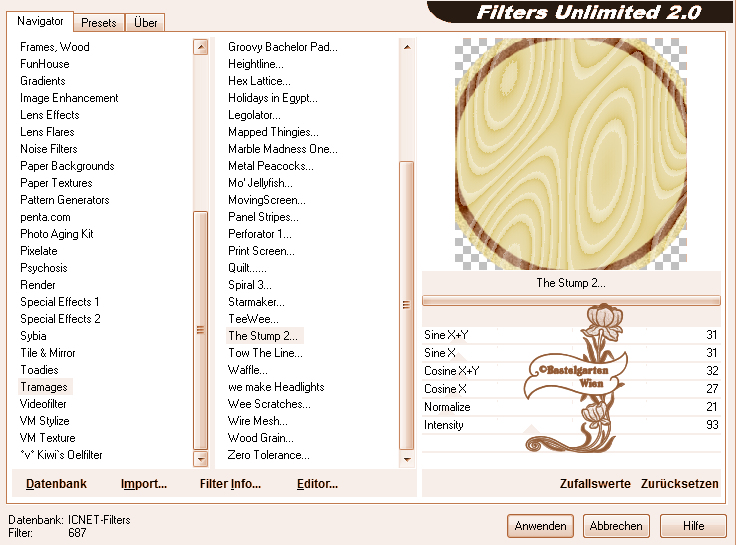The width and height of the screenshot is (736, 545).
Task: Select Paper Backgrounds category
Action: coord(67,166)
